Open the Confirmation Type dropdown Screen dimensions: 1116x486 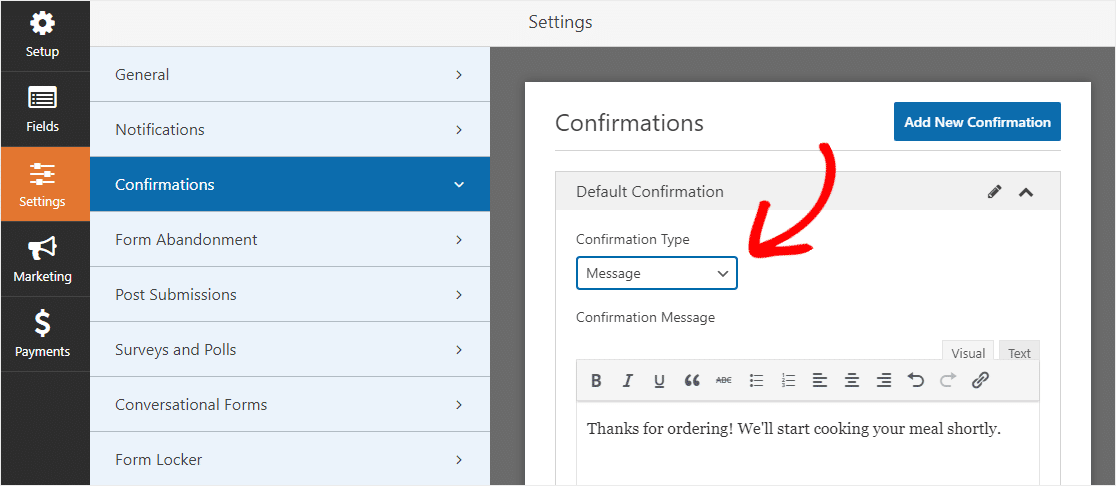tap(656, 273)
